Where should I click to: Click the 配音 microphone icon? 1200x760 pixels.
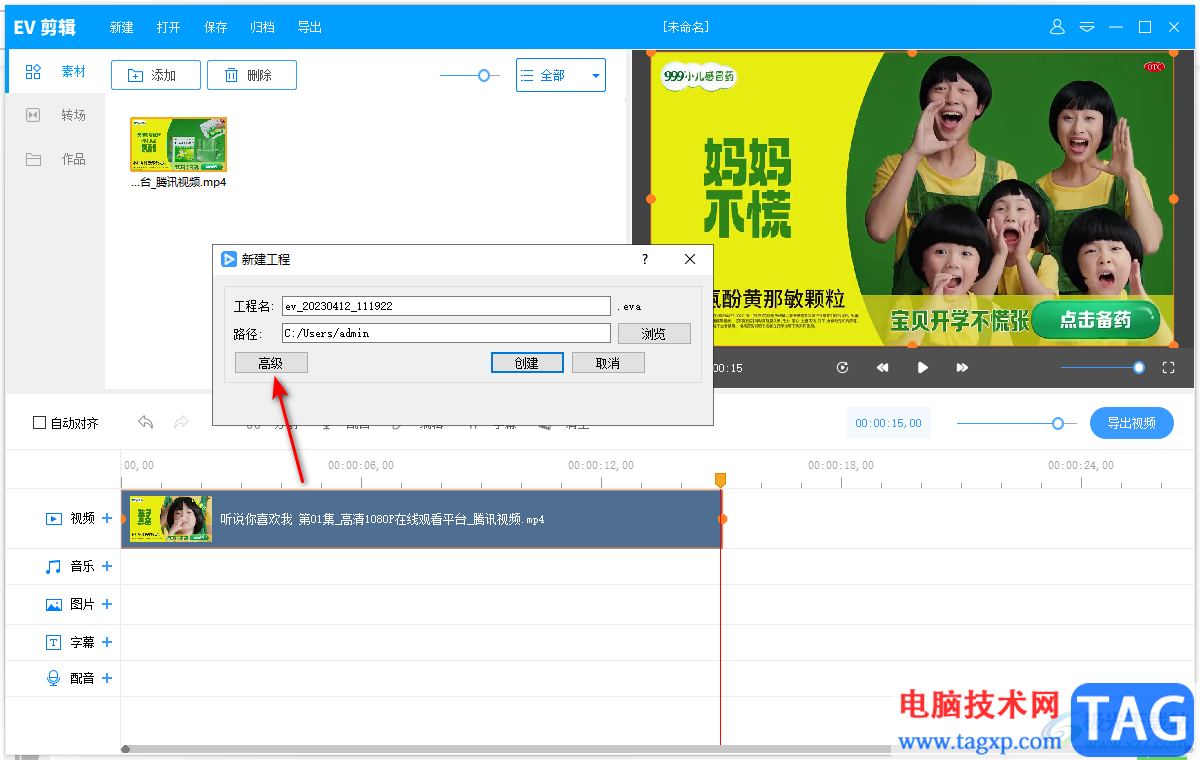[x=54, y=678]
